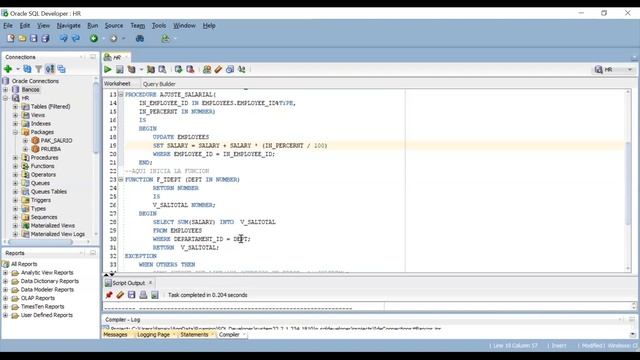Open the HR connection dropdown at worksheet top right
Screen dimensions: 640x360
(630, 70)
